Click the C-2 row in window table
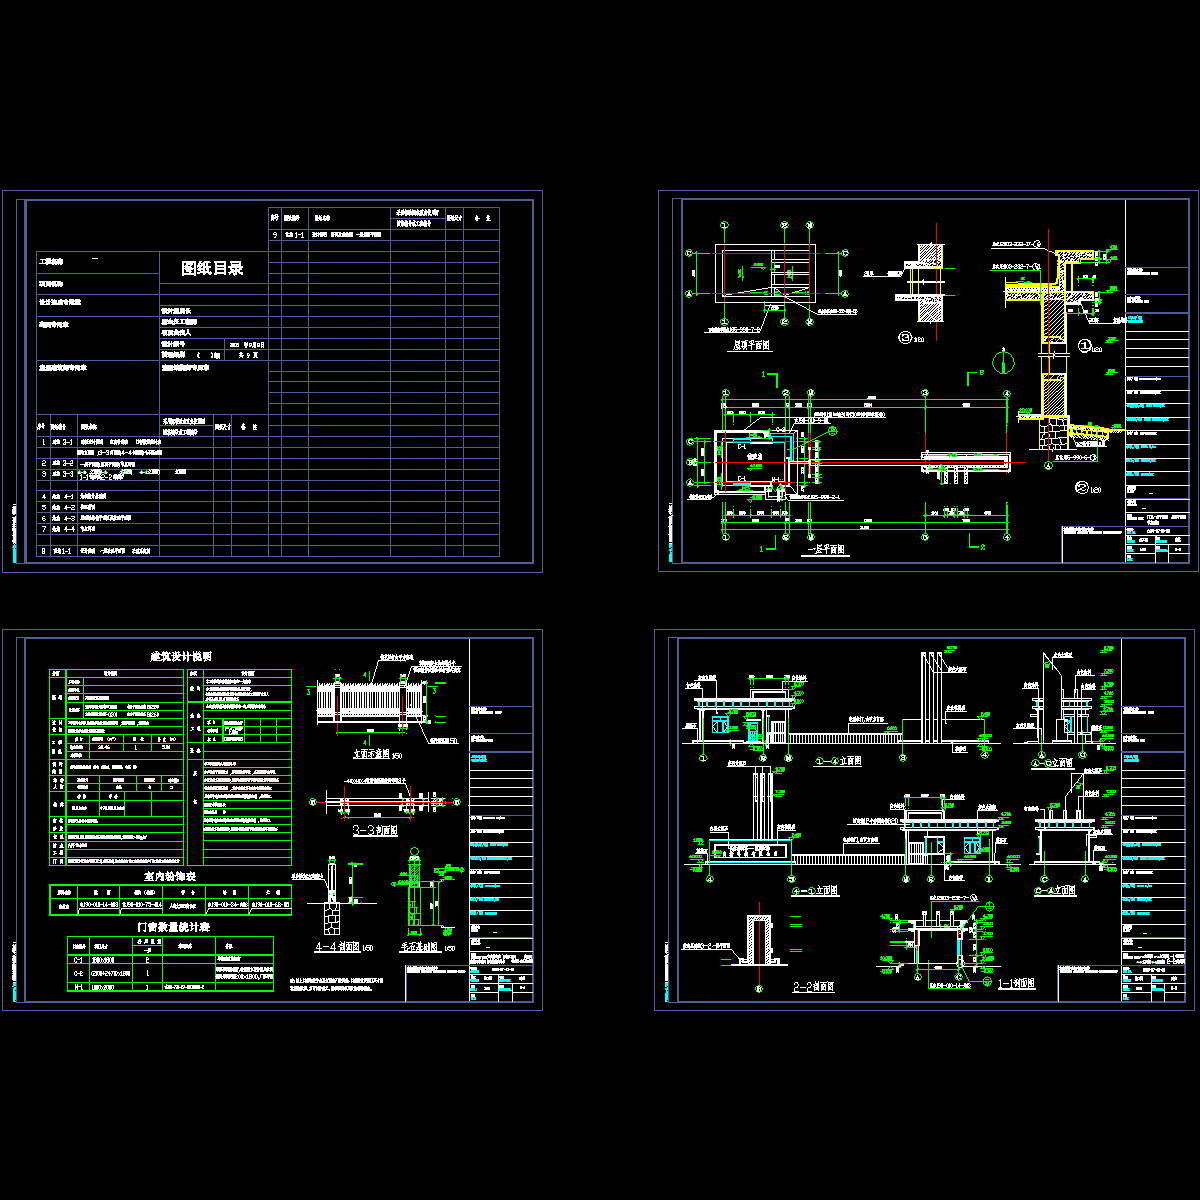 [170, 971]
